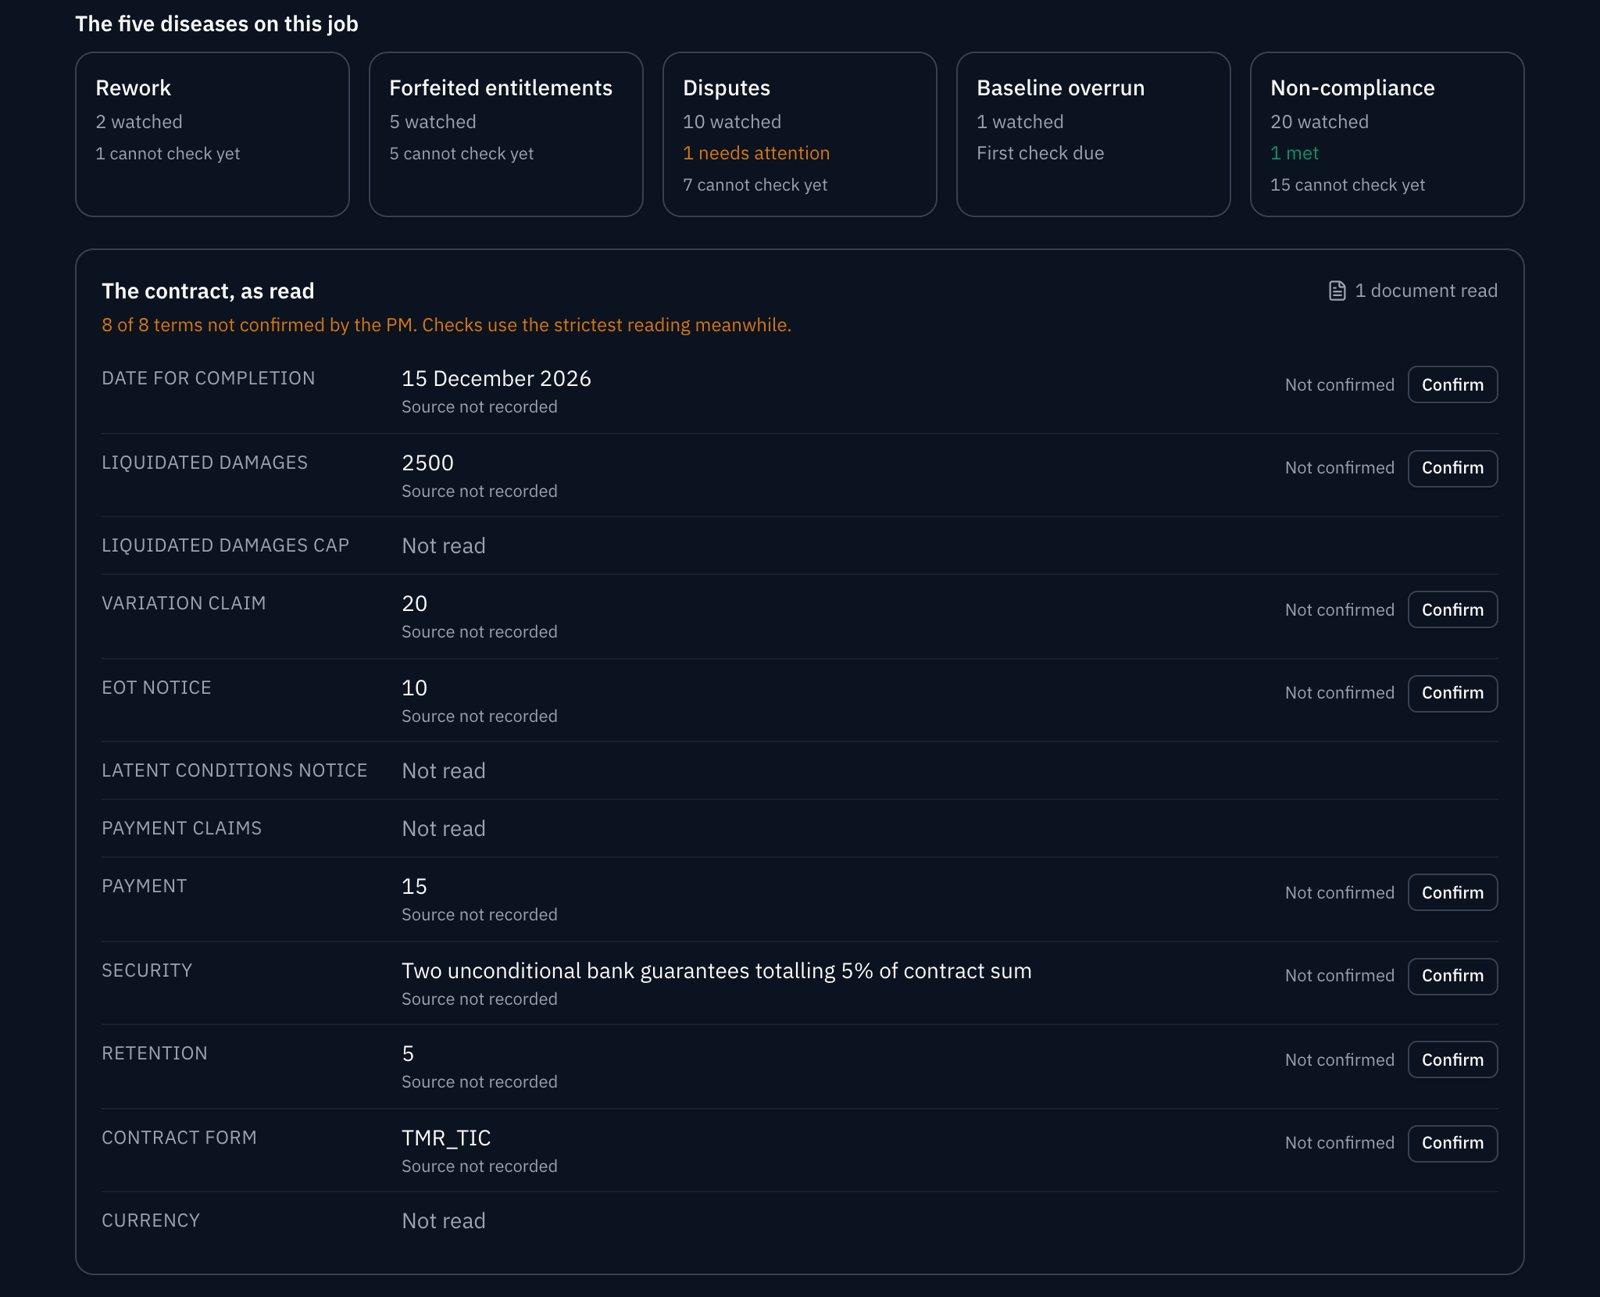Viewport: 1600px width, 1297px height.
Task: Click 'Not confirmed' status for Retention
Action: 1339,1060
